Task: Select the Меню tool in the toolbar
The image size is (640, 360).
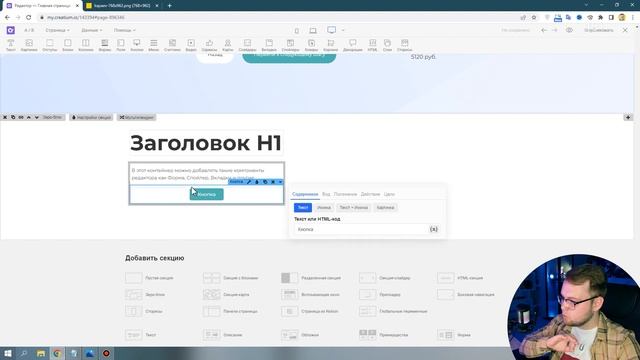Action: click(153, 45)
